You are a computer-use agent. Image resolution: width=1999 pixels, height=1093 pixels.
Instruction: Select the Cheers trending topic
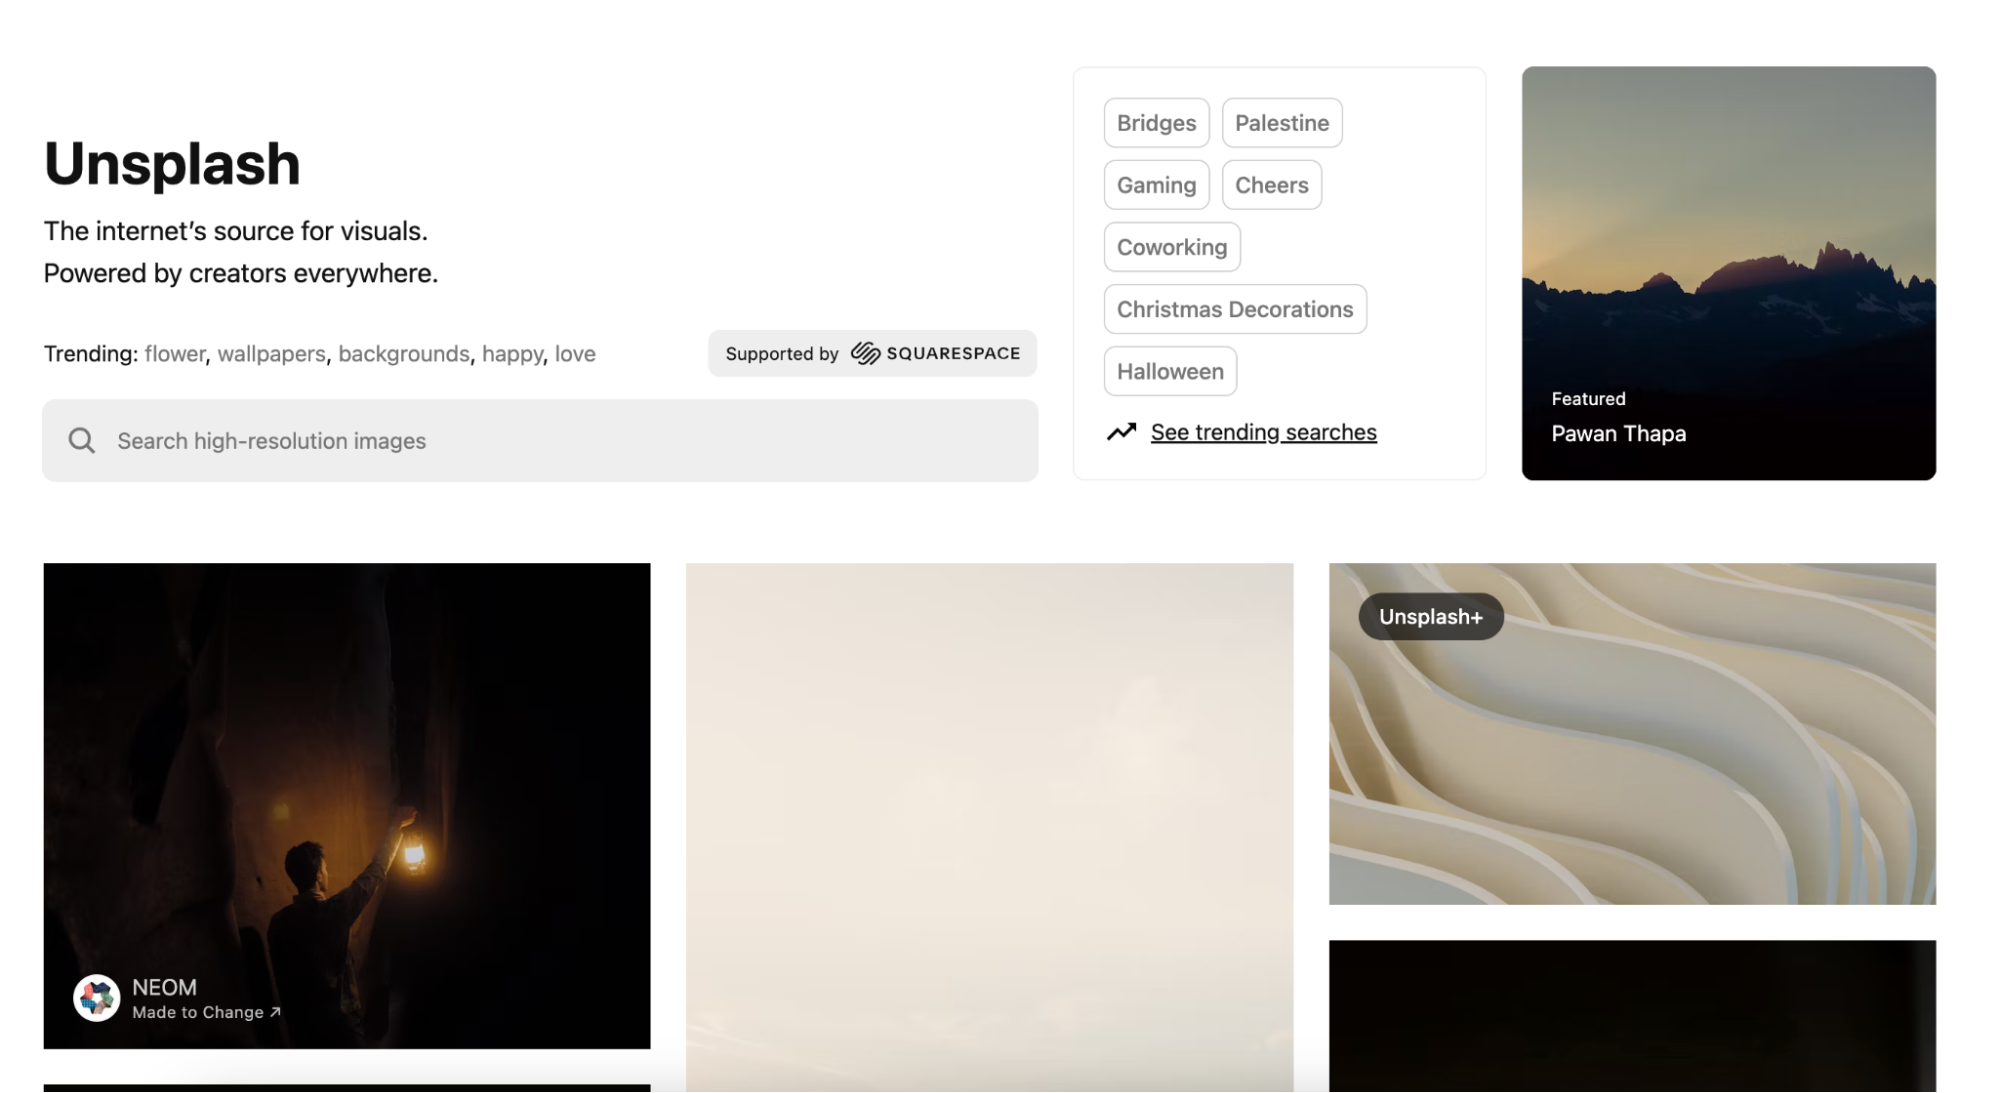coord(1271,183)
